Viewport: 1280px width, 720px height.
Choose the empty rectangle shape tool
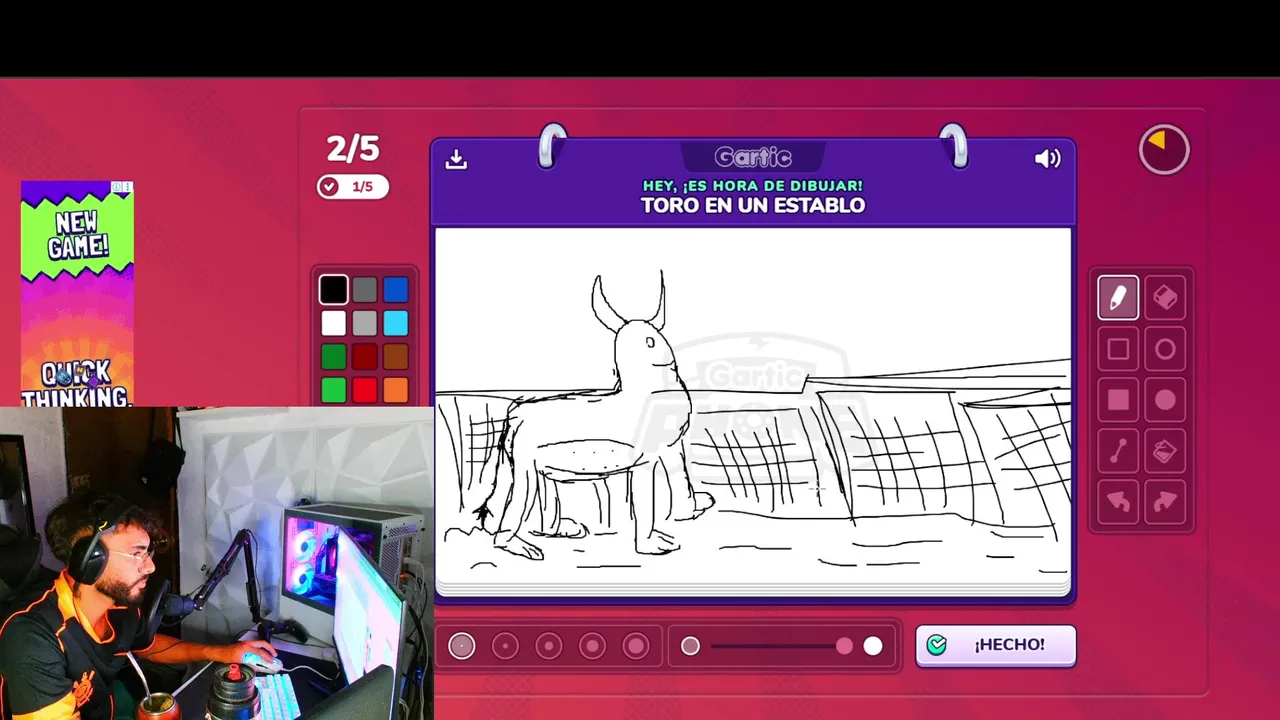pos(1118,349)
